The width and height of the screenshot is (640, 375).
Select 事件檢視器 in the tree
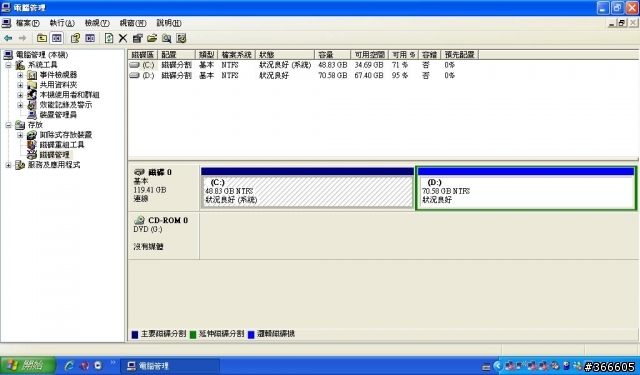pyautogui.click(x=58, y=75)
